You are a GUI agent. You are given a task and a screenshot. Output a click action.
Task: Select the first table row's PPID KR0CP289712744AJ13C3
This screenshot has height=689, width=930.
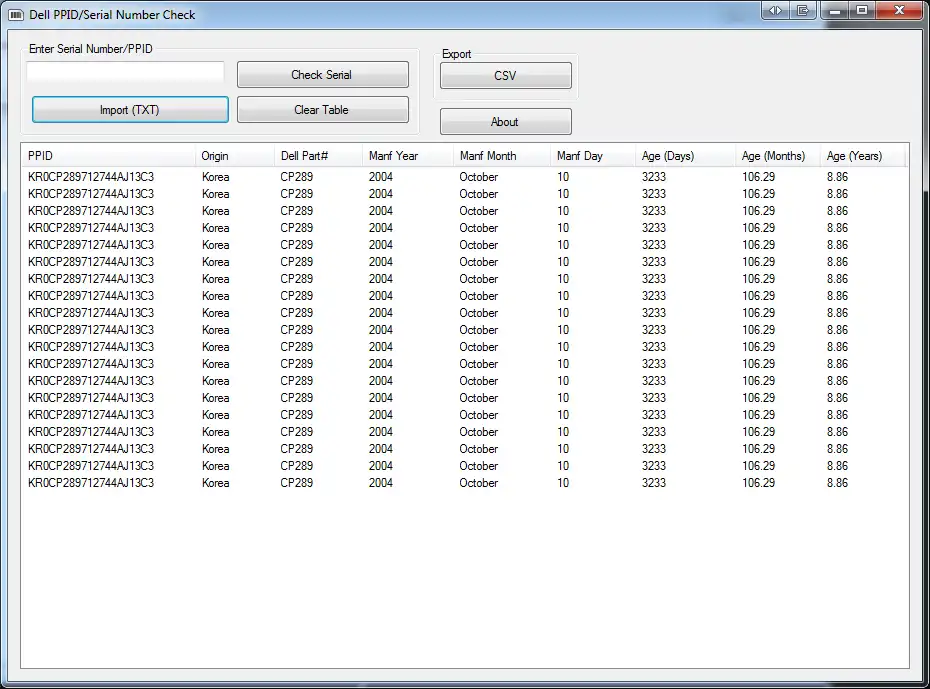pos(91,177)
